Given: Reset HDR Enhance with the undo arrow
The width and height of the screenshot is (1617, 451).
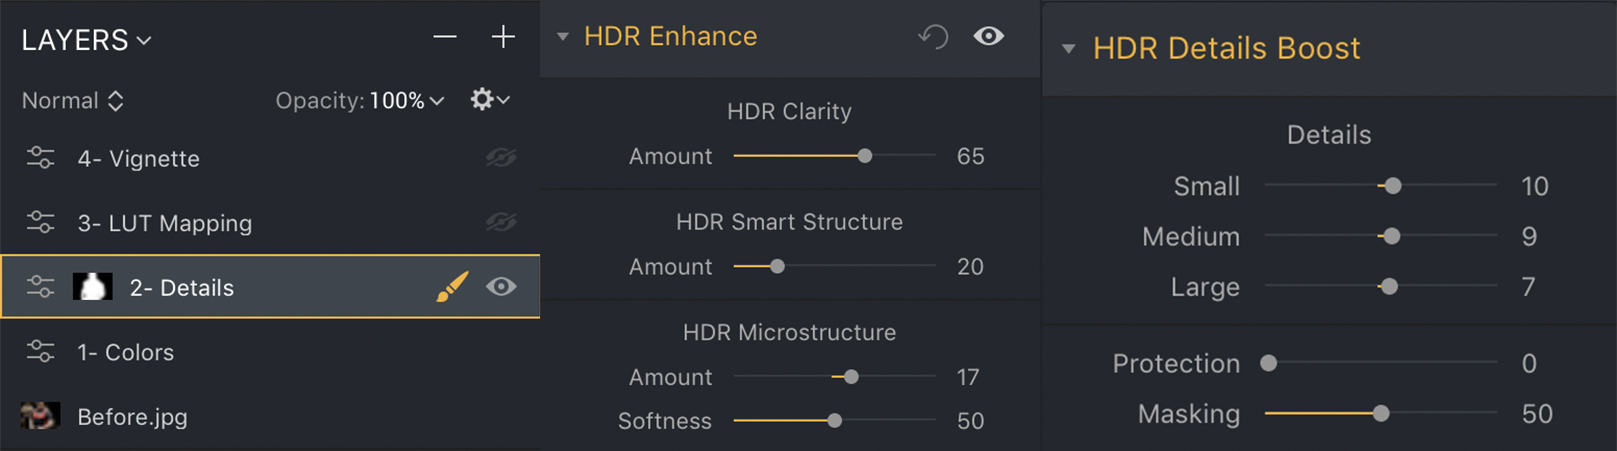Looking at the screenshot, I should [x=932, y=37].
